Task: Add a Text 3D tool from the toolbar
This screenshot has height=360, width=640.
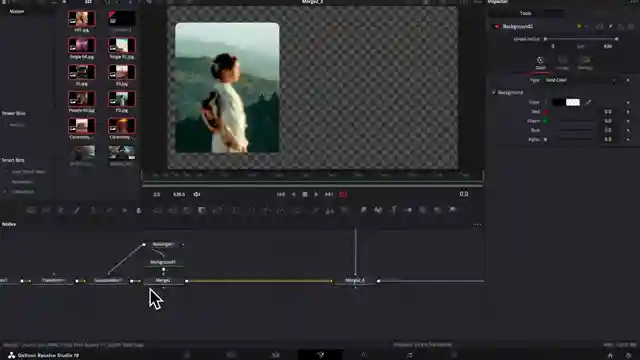Action: pyautogui.click(x=393, y=210)
